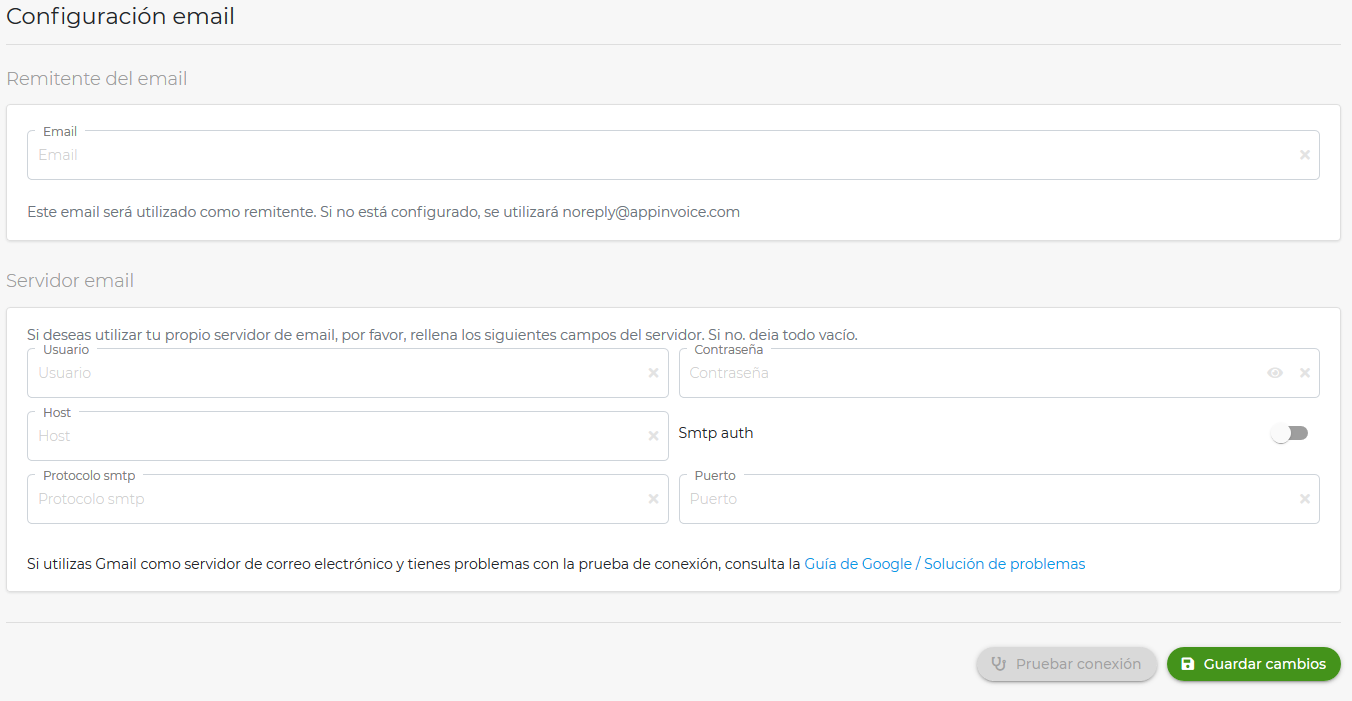Open the Guía de Google troubleshooting link
This screenshot has width=1352, height=701.
point(944,564)
